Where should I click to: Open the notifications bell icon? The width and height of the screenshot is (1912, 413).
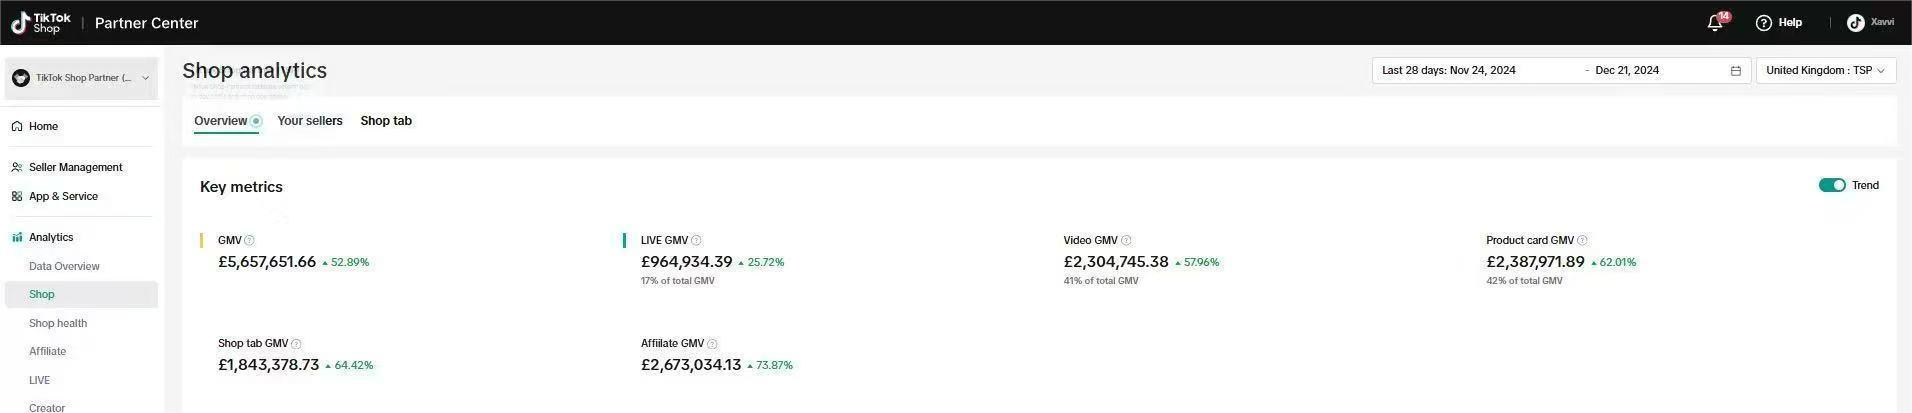[1715, 23]
